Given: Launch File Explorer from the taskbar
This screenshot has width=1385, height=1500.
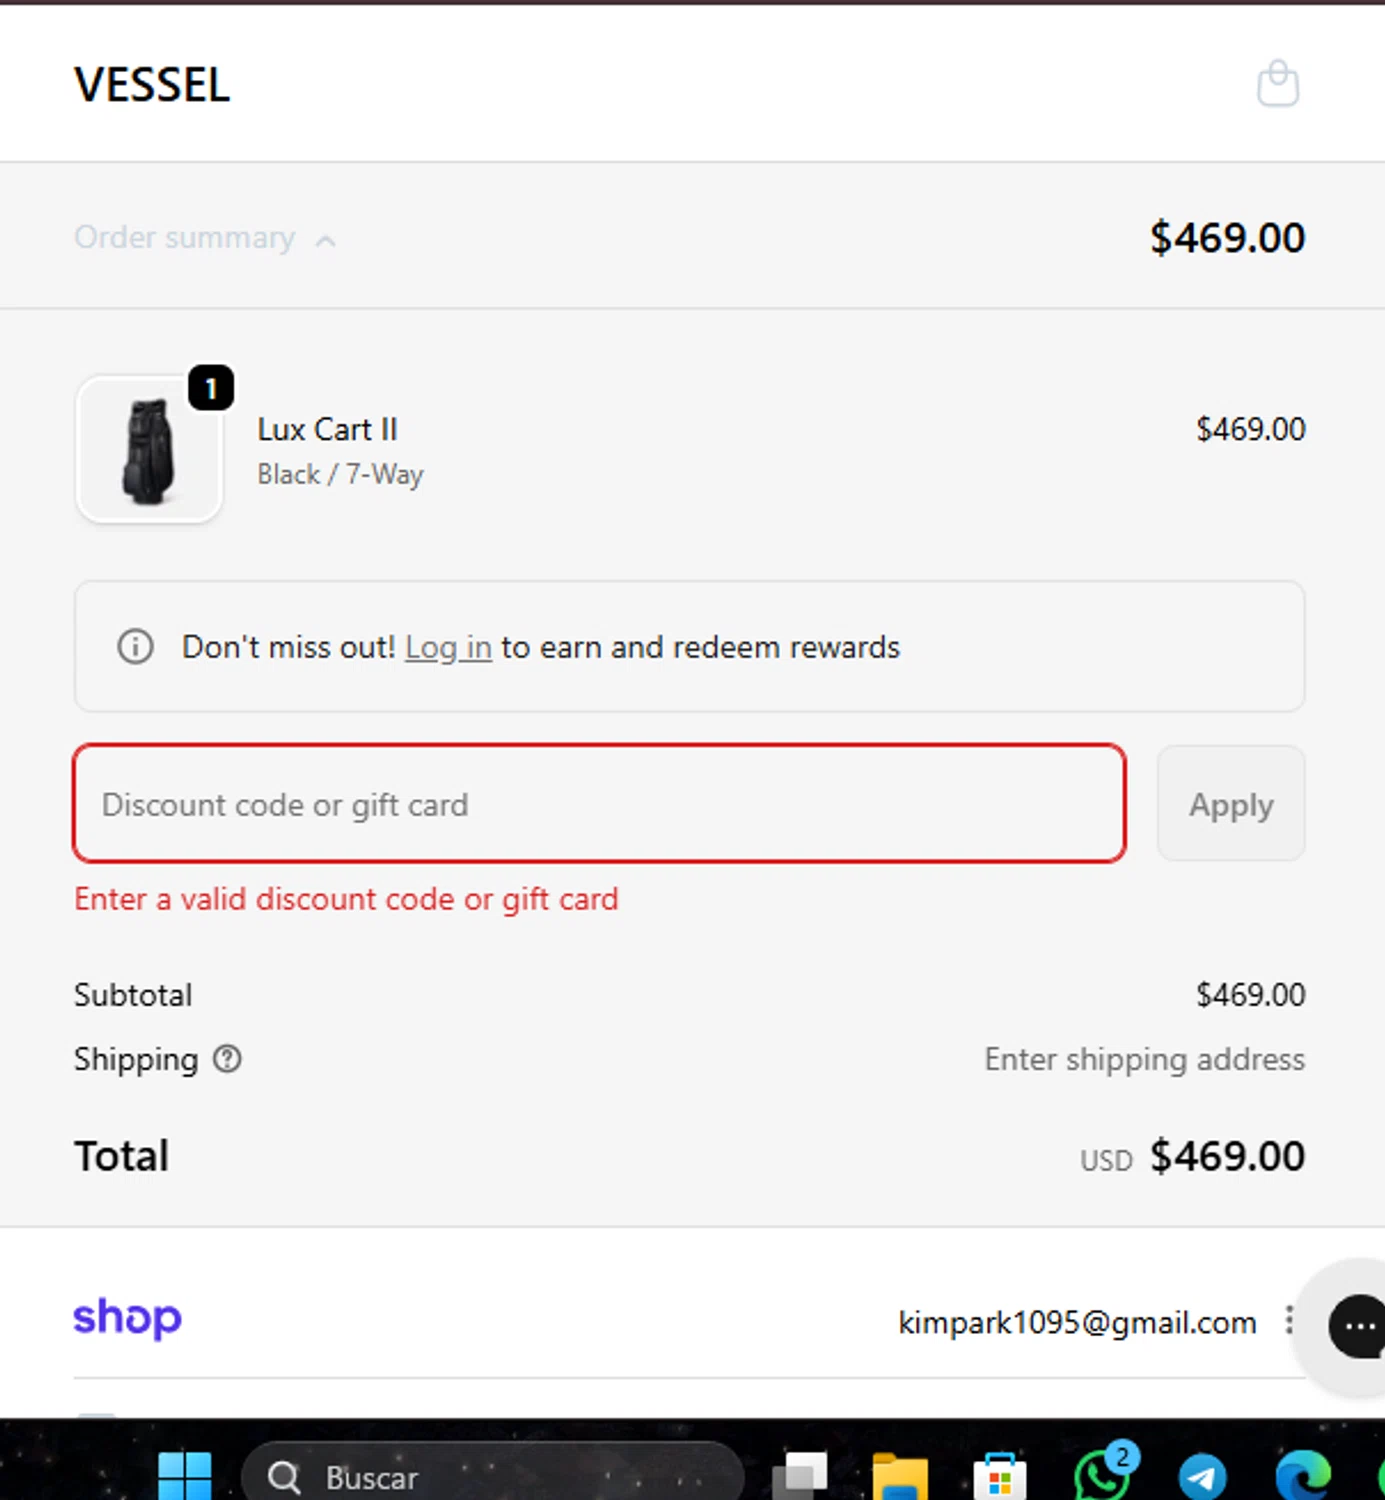Looking at the screenshot, I should [x=899, y=1476].
